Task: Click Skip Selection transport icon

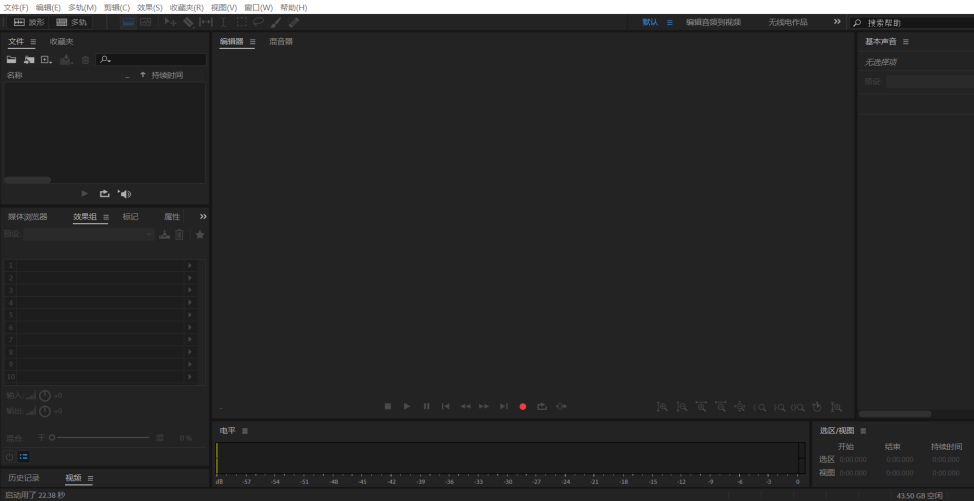Action: point(562,406)
